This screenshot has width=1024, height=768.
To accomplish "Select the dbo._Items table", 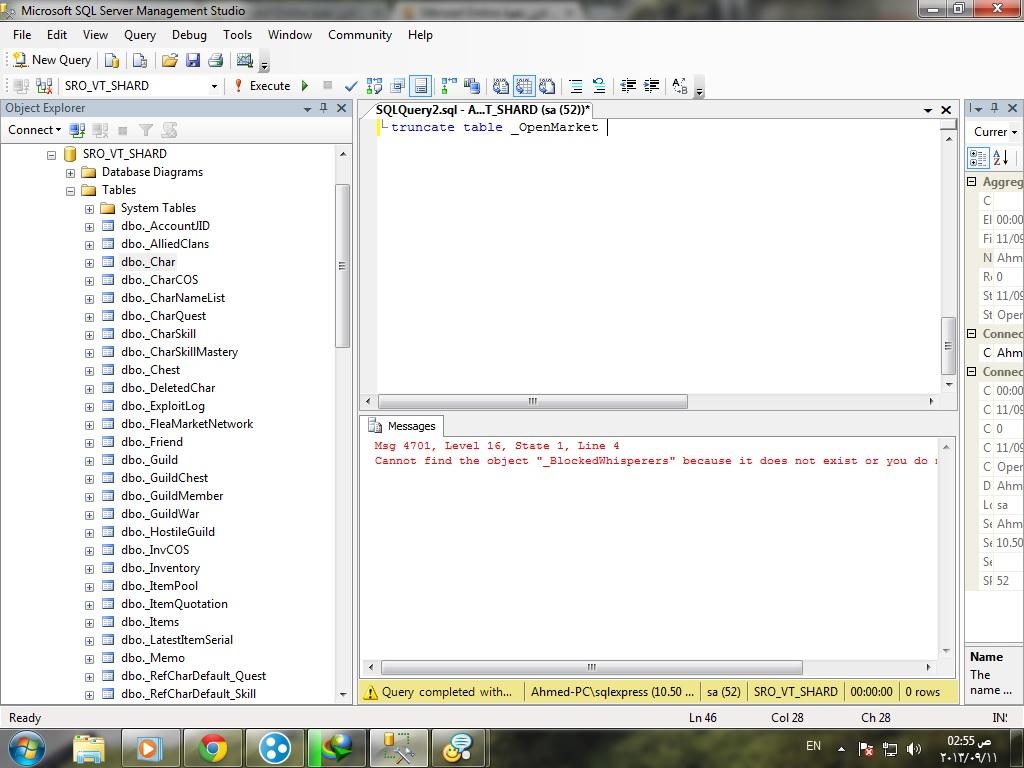I will pyautogui.click(x=150, y=622).
